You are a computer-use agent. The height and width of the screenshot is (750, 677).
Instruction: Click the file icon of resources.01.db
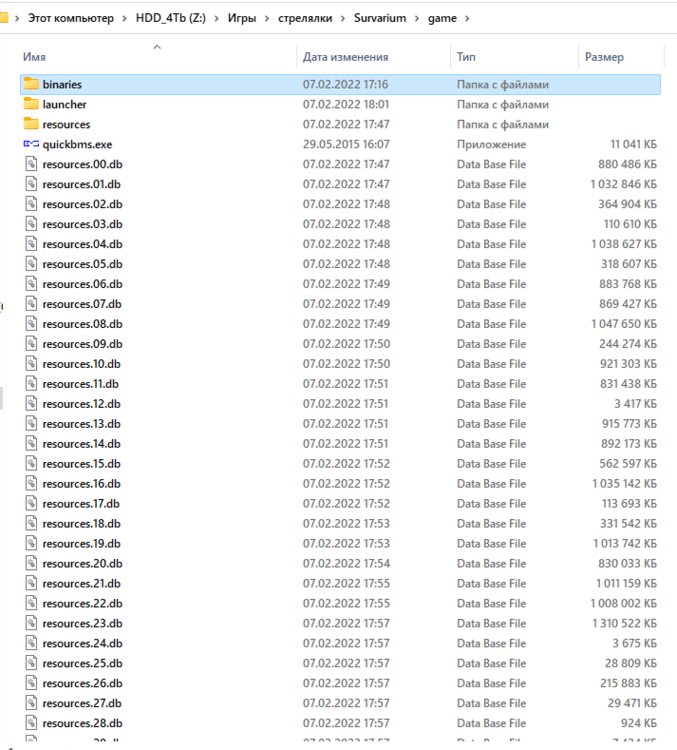[31, 184]
